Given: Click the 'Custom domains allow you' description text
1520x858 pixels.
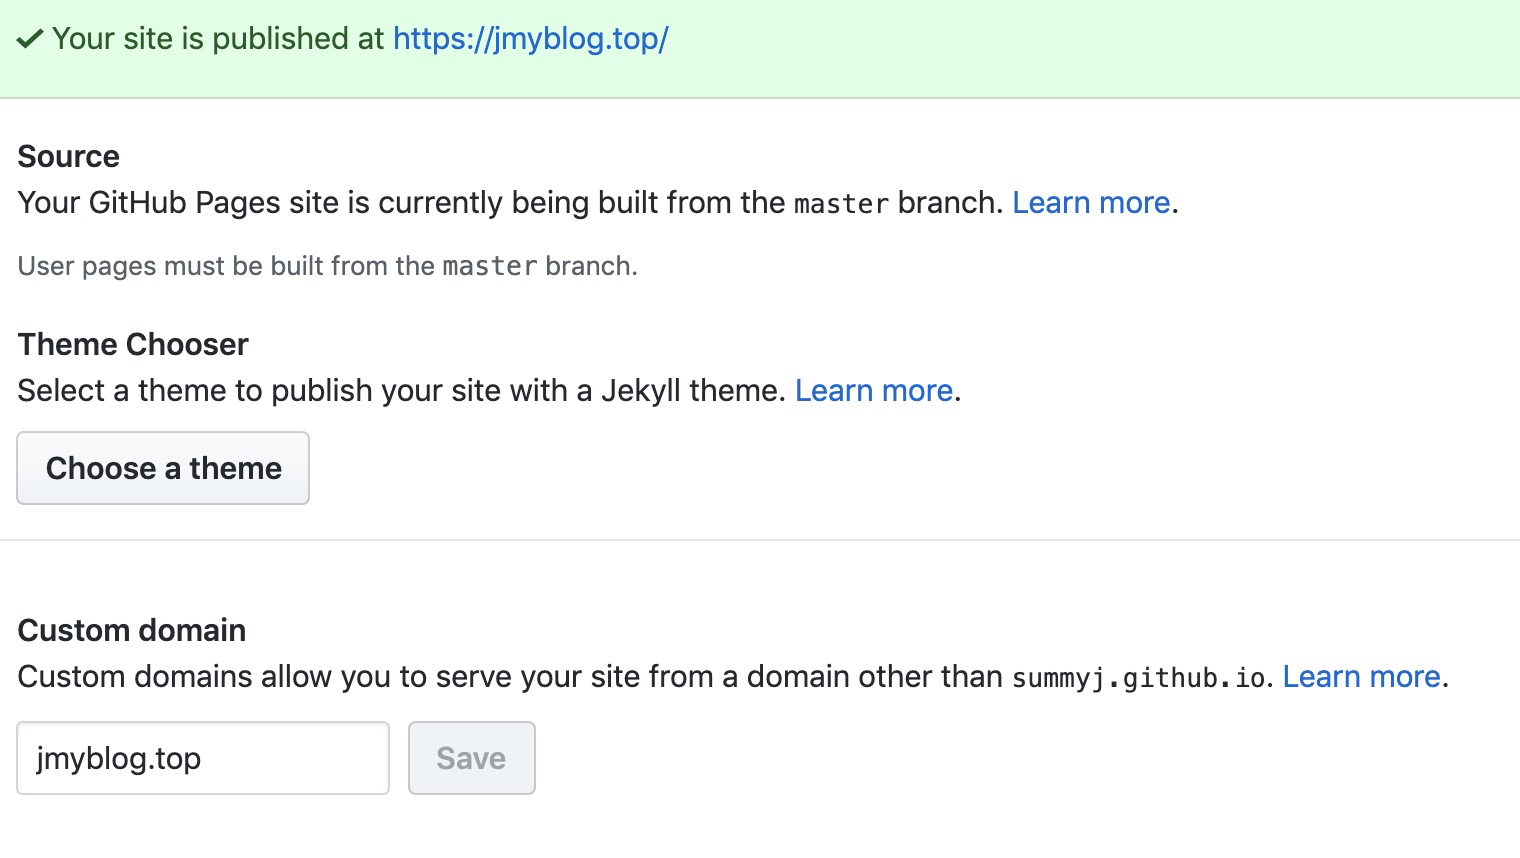Looking at the screenshot, I should 500,677.
